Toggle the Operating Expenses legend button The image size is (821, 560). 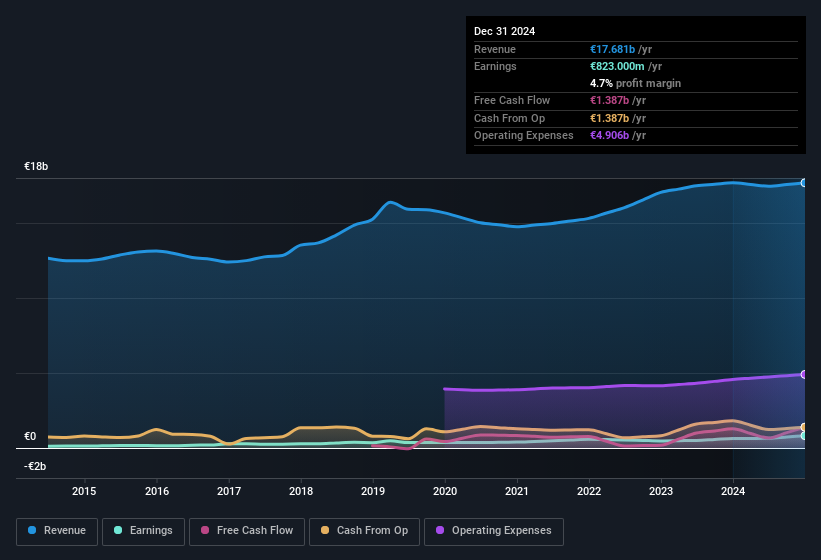(494, 531)
